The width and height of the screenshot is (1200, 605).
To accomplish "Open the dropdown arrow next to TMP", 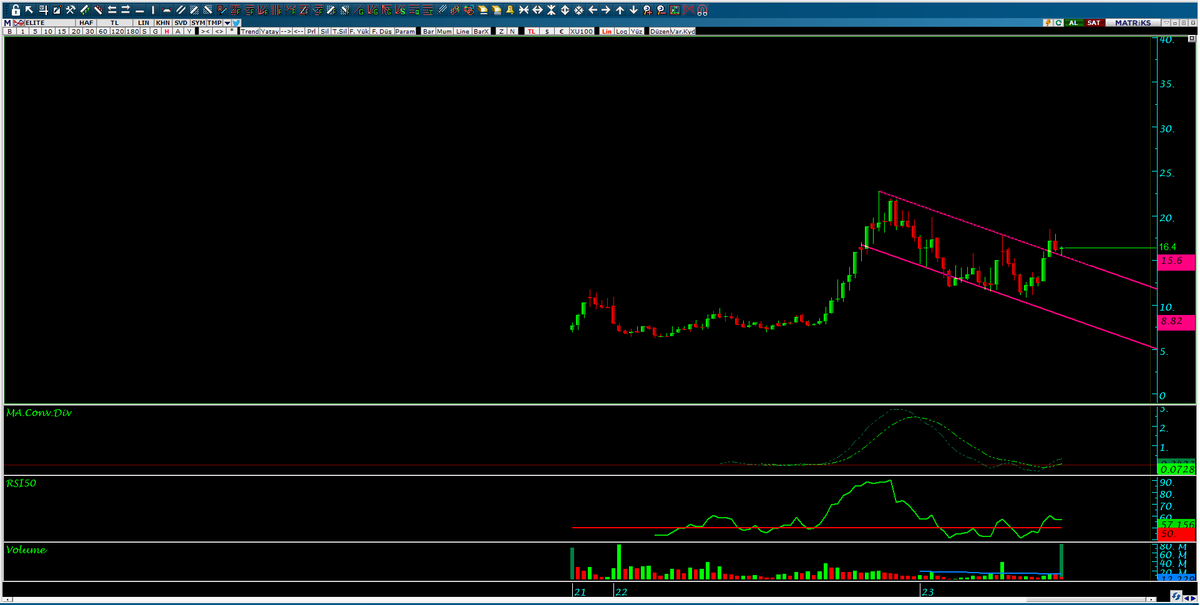I will [x=227, y=23].
